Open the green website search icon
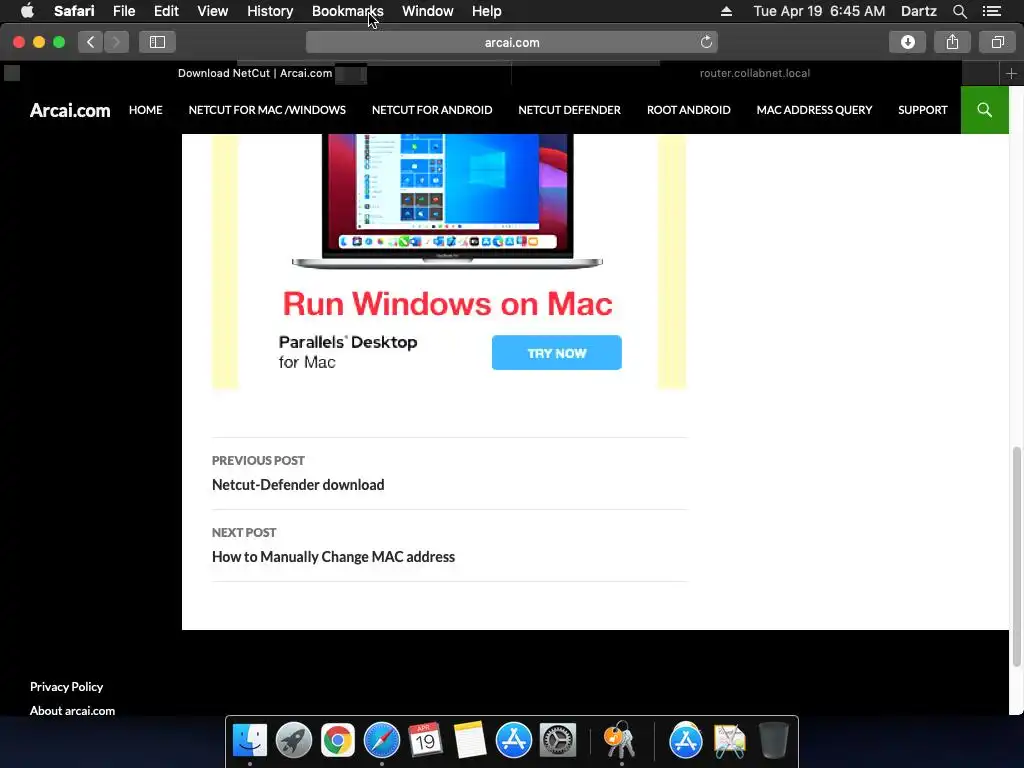 (x=984, y=110)
